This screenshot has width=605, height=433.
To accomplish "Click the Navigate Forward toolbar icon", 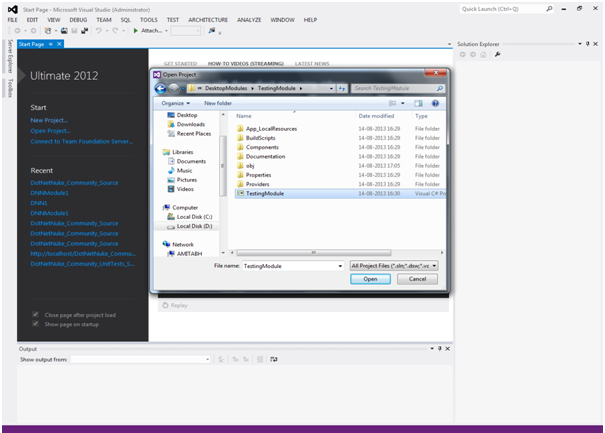I will (34, 31).
